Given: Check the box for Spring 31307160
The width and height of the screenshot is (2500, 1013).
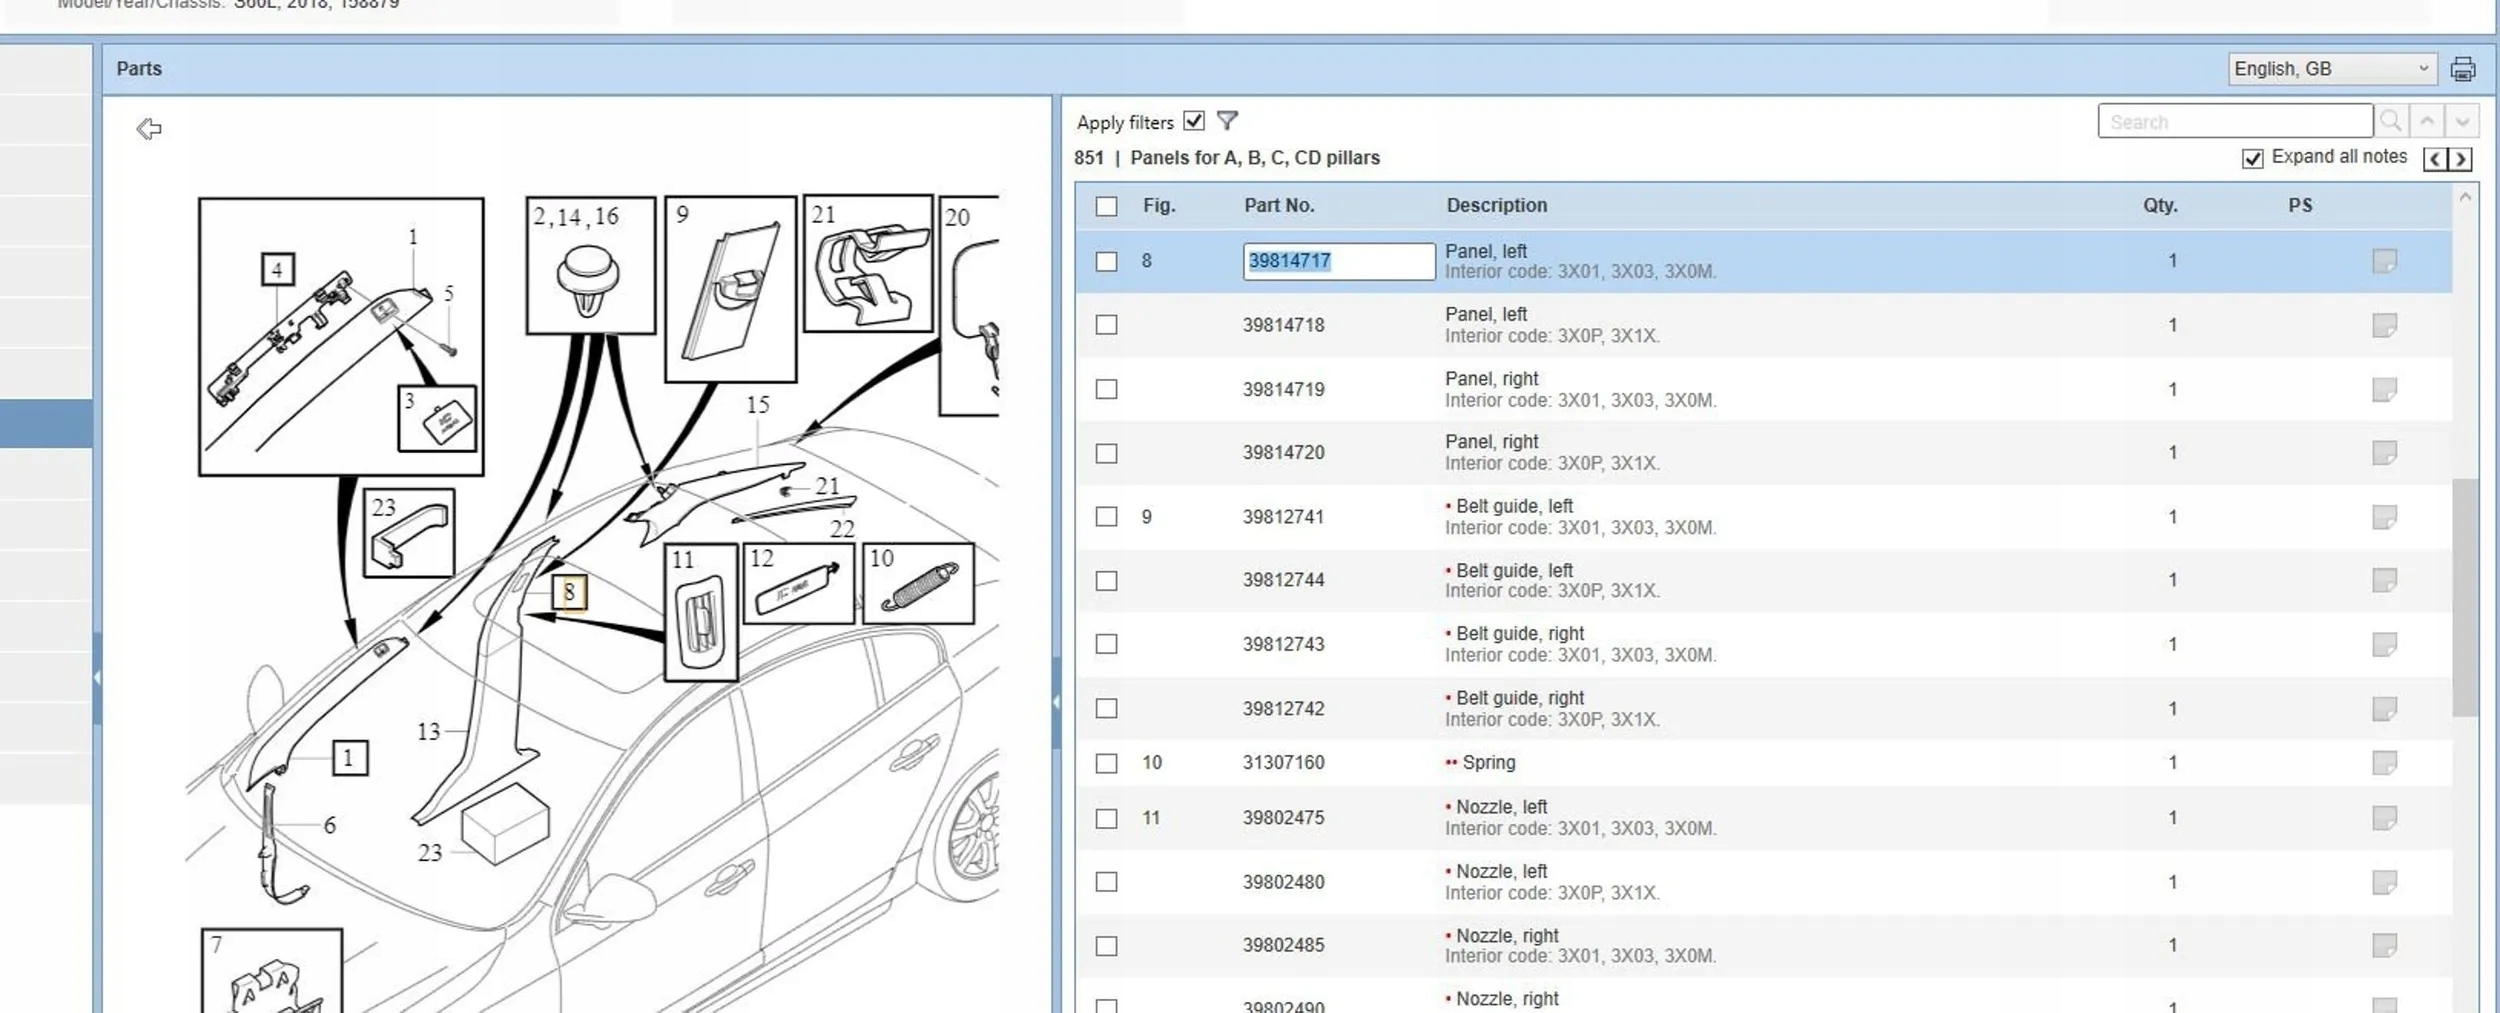Looking at the screenshot, I should (1106, 763).
